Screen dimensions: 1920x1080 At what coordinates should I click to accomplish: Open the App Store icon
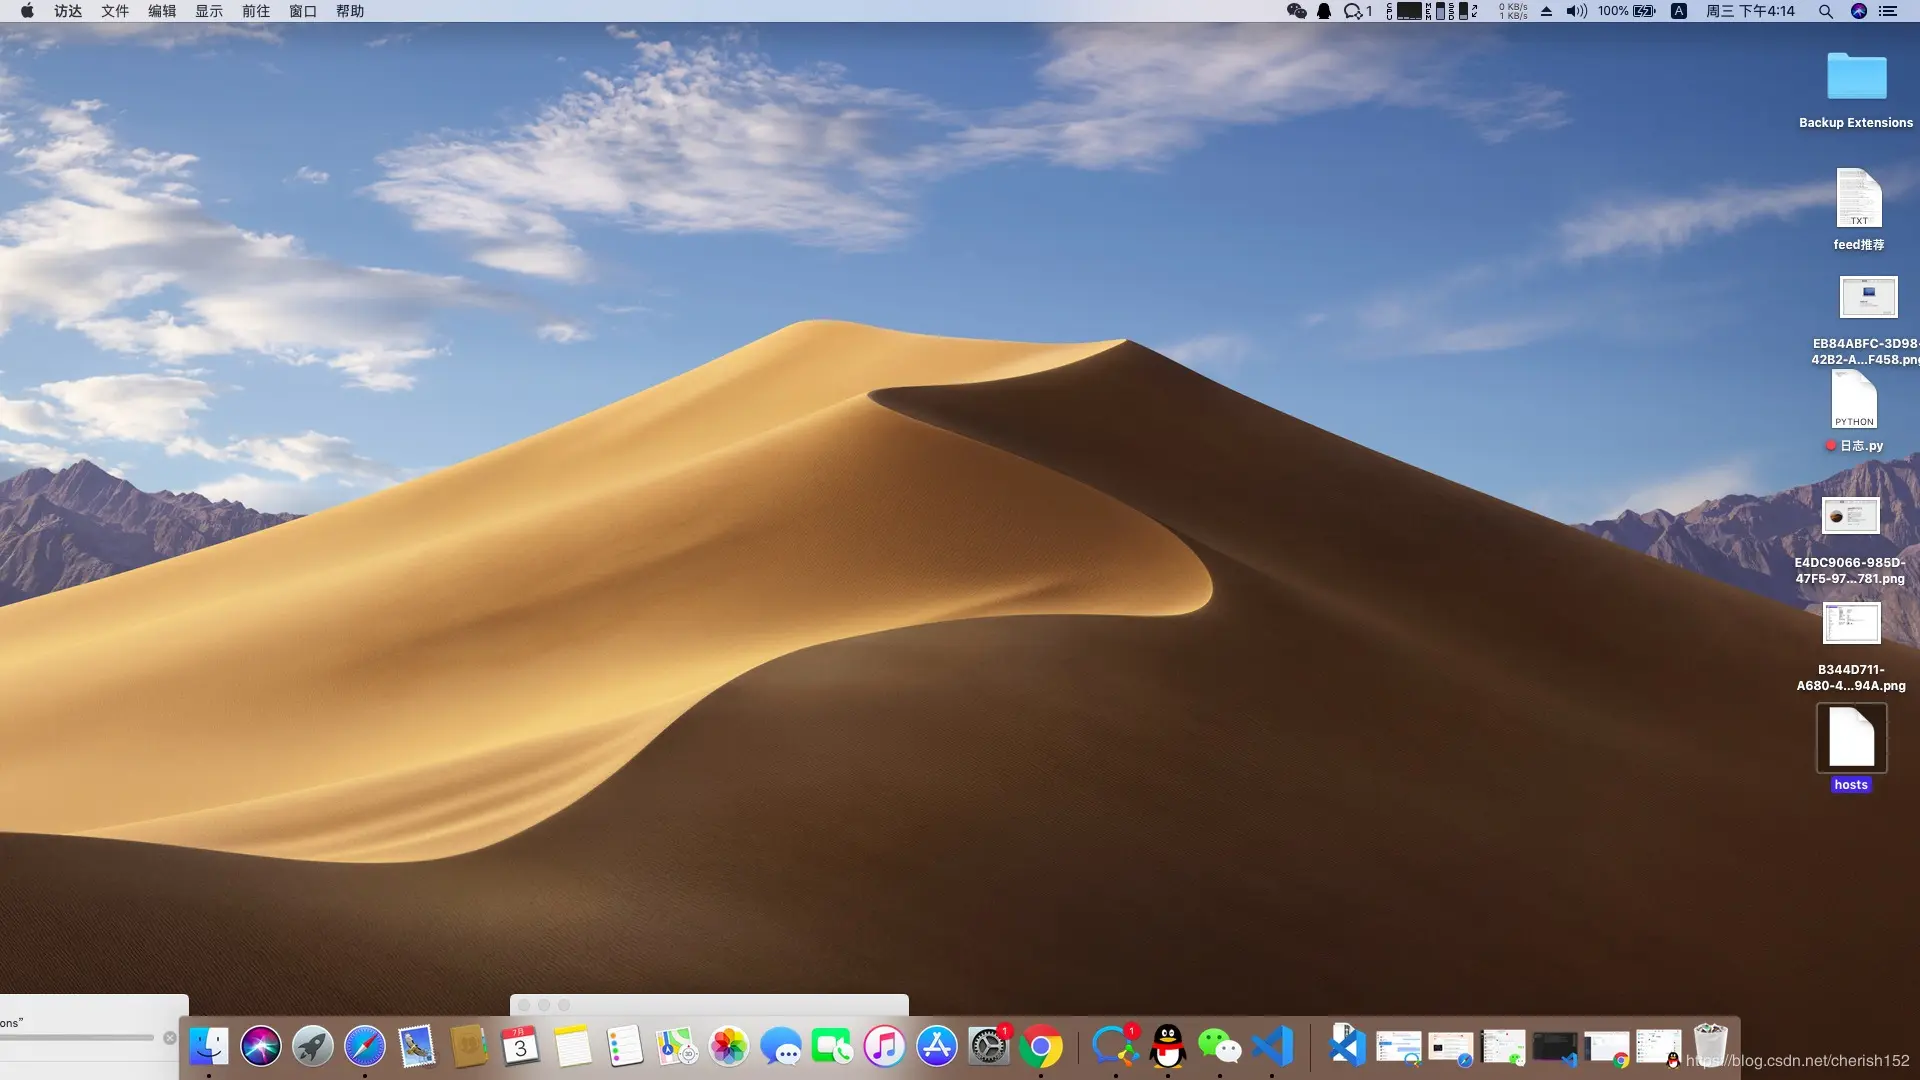(x=937, y=1047)
